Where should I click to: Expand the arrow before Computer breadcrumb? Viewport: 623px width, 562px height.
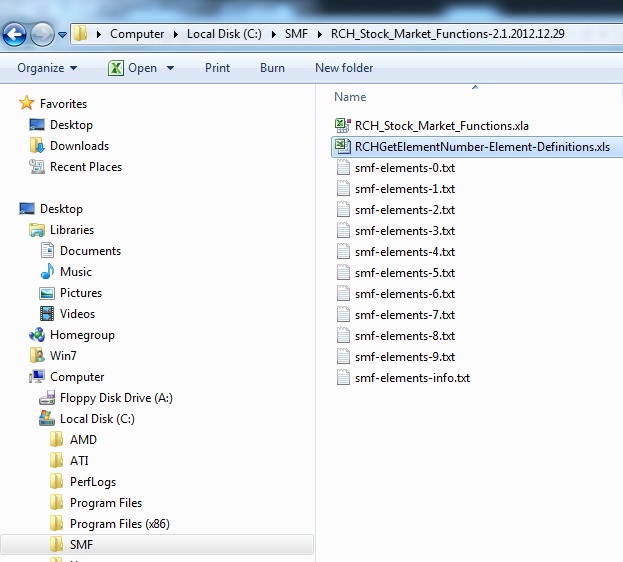click(x=99, y=35)
